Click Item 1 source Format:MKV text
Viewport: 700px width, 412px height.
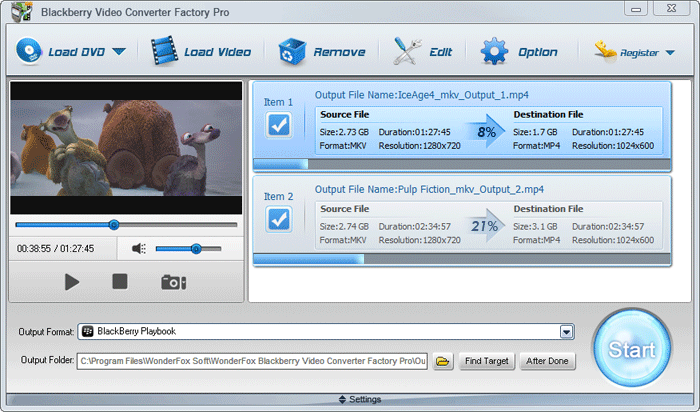[x=343, y=146]
